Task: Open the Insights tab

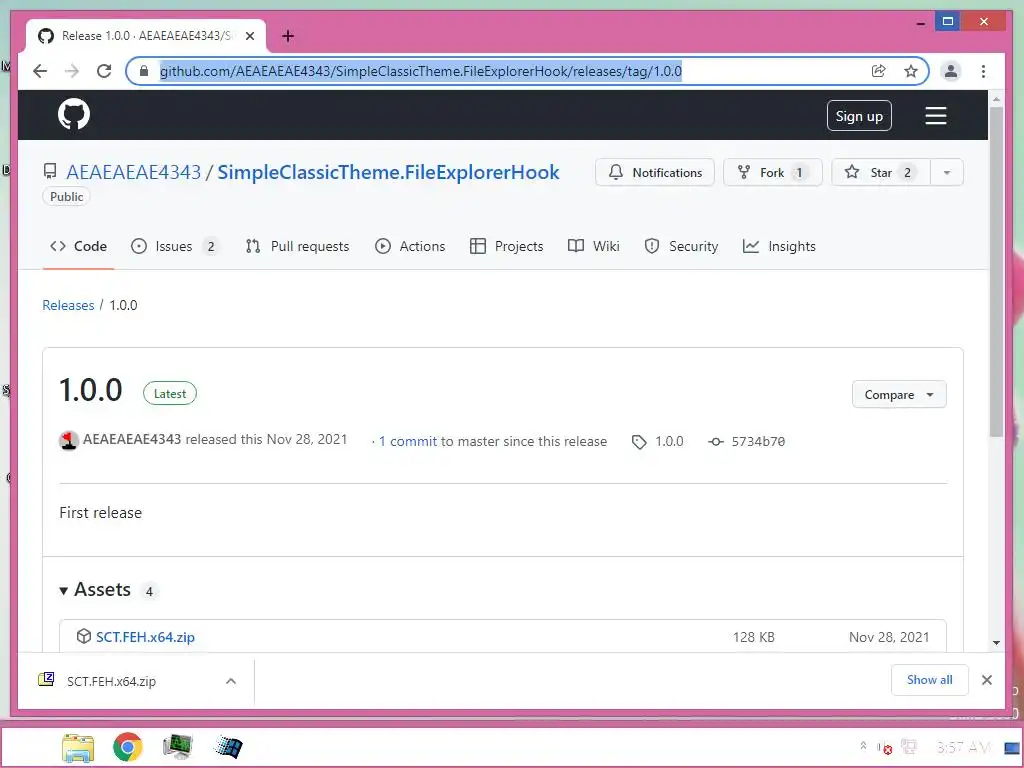Action: click(x=779, y=246)
